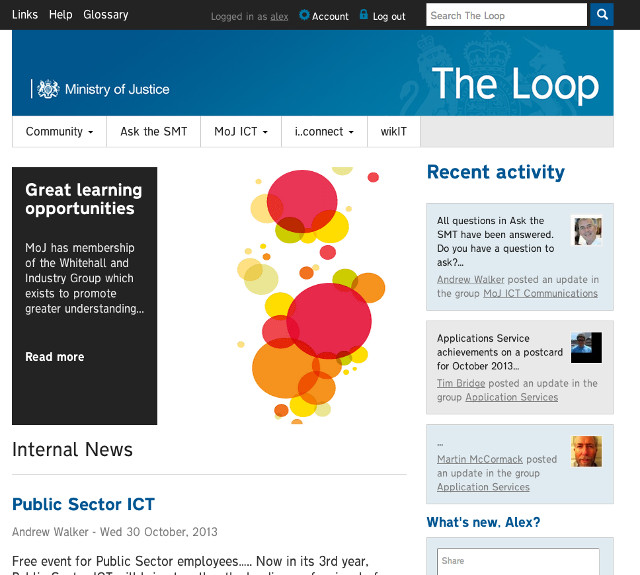
Task: Open Tim Bridge's avatar photo
Action: pos(586,348)
